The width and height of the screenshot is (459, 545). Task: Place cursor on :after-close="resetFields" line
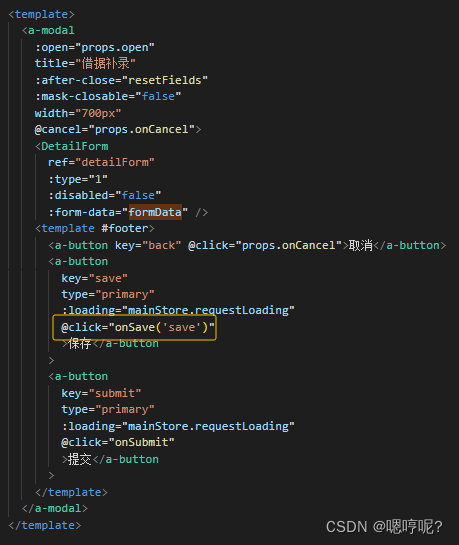click(x=121, y=80)
